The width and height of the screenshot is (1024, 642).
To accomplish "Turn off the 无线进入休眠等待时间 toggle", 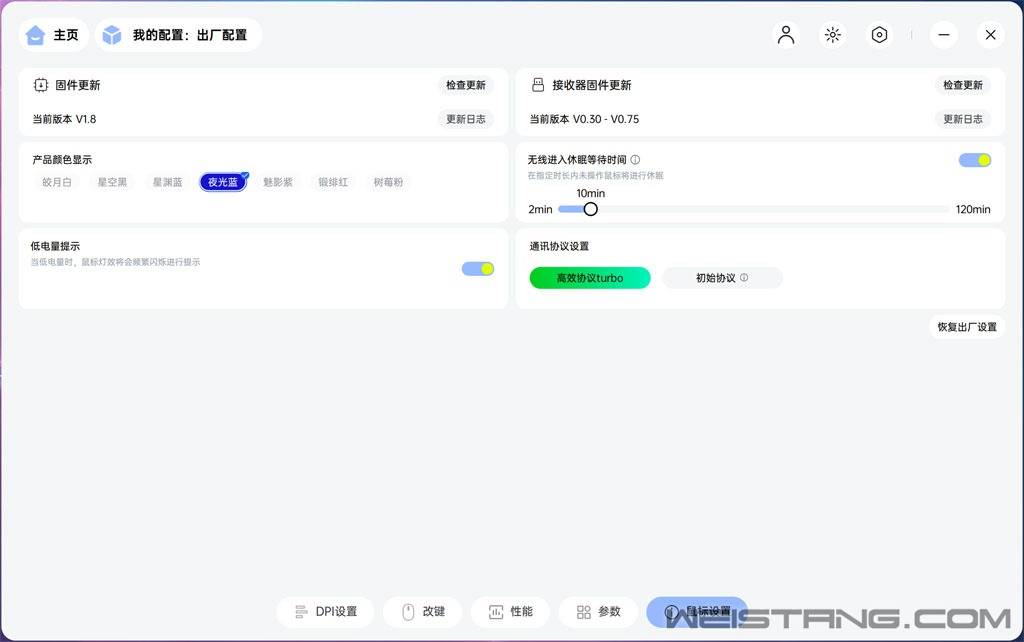I will (x=974, y=159).
